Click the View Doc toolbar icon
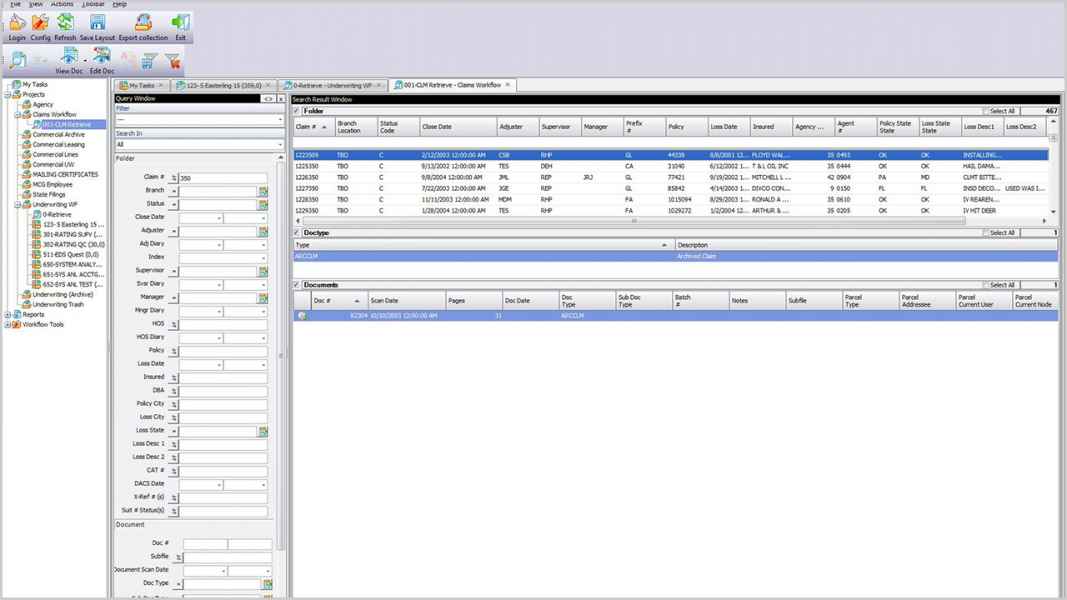 coord(69,59)
